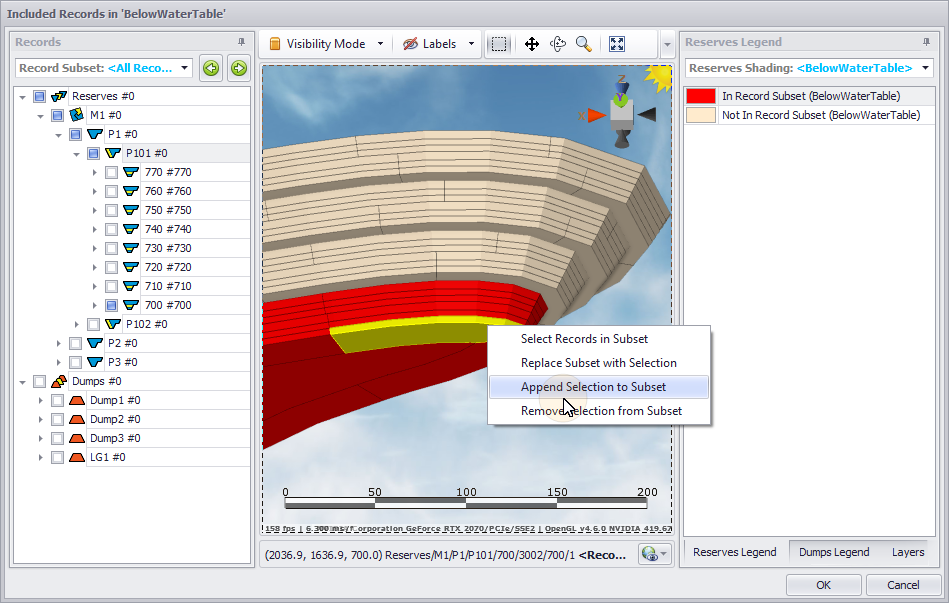949x603 pixels.
Task: Click the zoom to extents icon
Action: coord(617,44)
